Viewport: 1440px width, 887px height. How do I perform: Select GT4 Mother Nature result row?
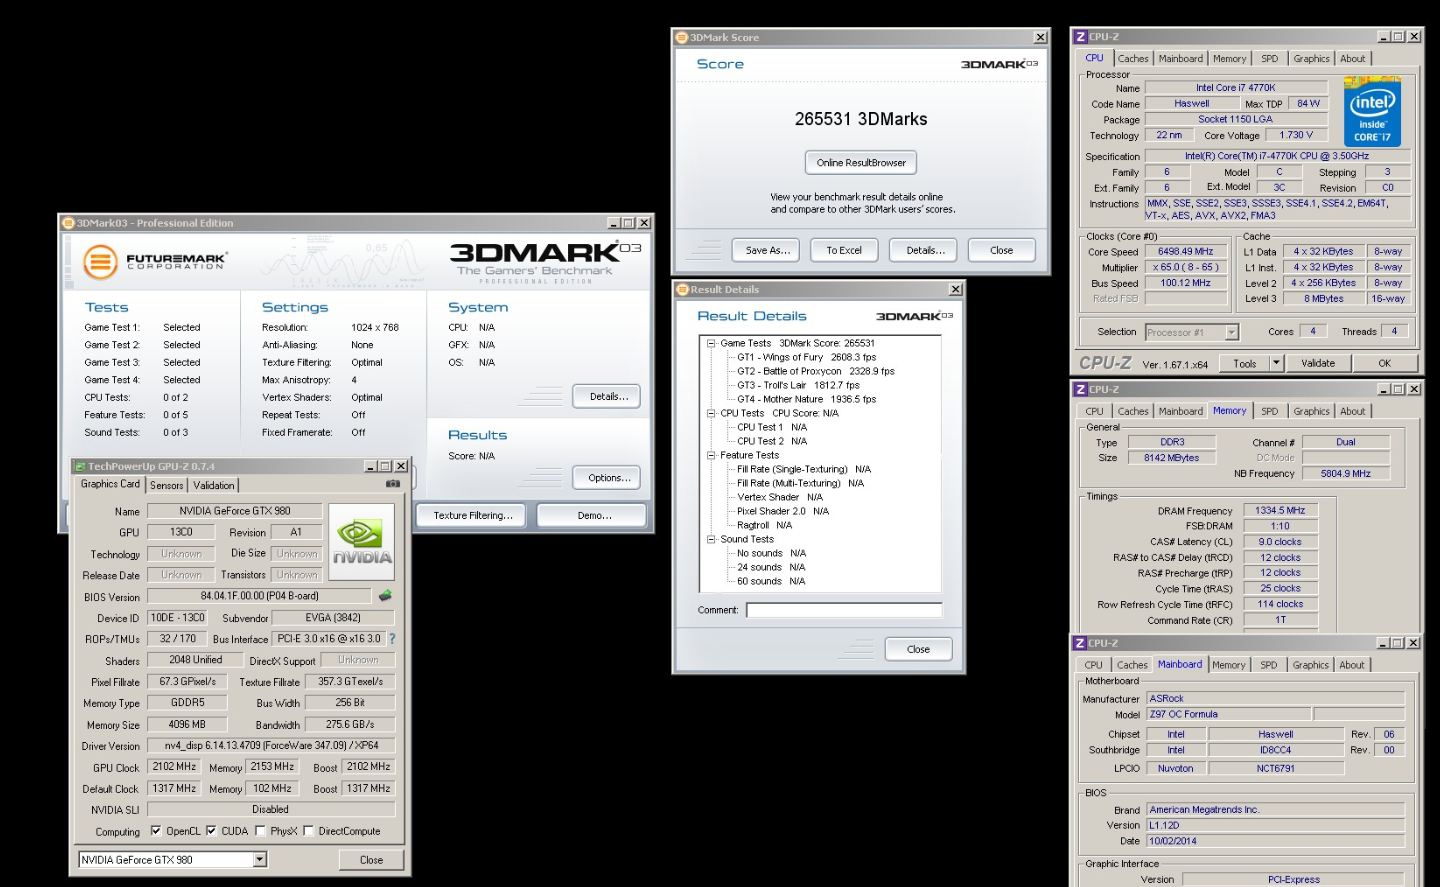tap(806, 399)
